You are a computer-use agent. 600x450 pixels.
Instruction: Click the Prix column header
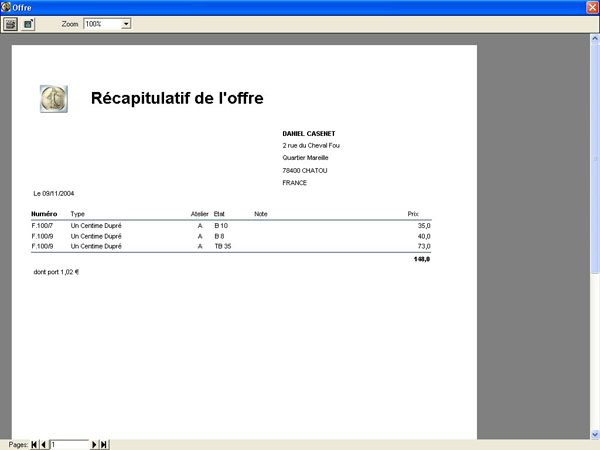coord(413,214)
